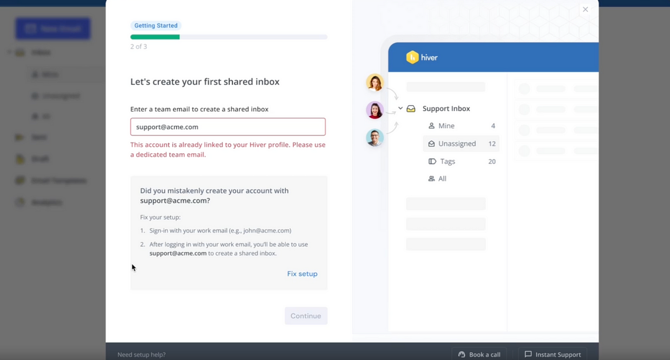Click the Instant Support chat bubble icon
Viewport: 670px width, 360px height.
pyautogui.click(x=528, y=354)
